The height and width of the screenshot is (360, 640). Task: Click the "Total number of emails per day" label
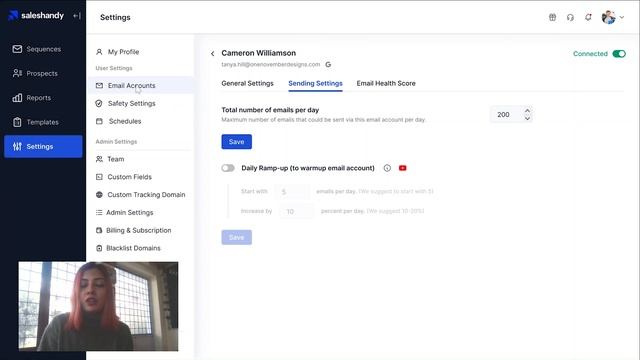pyautogui.click(x=270, y=110)
